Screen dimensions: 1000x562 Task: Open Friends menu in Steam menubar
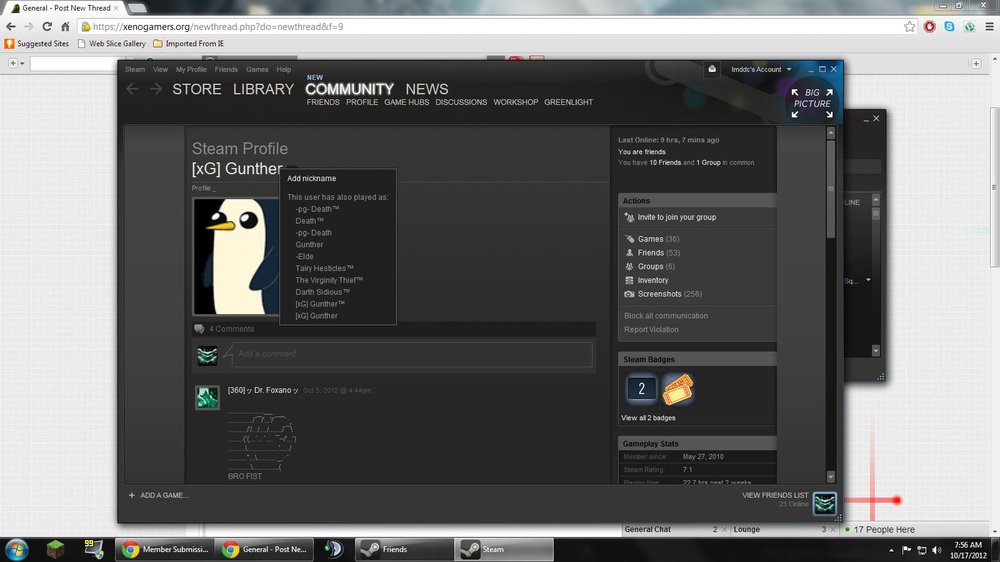tap(226, 70)
